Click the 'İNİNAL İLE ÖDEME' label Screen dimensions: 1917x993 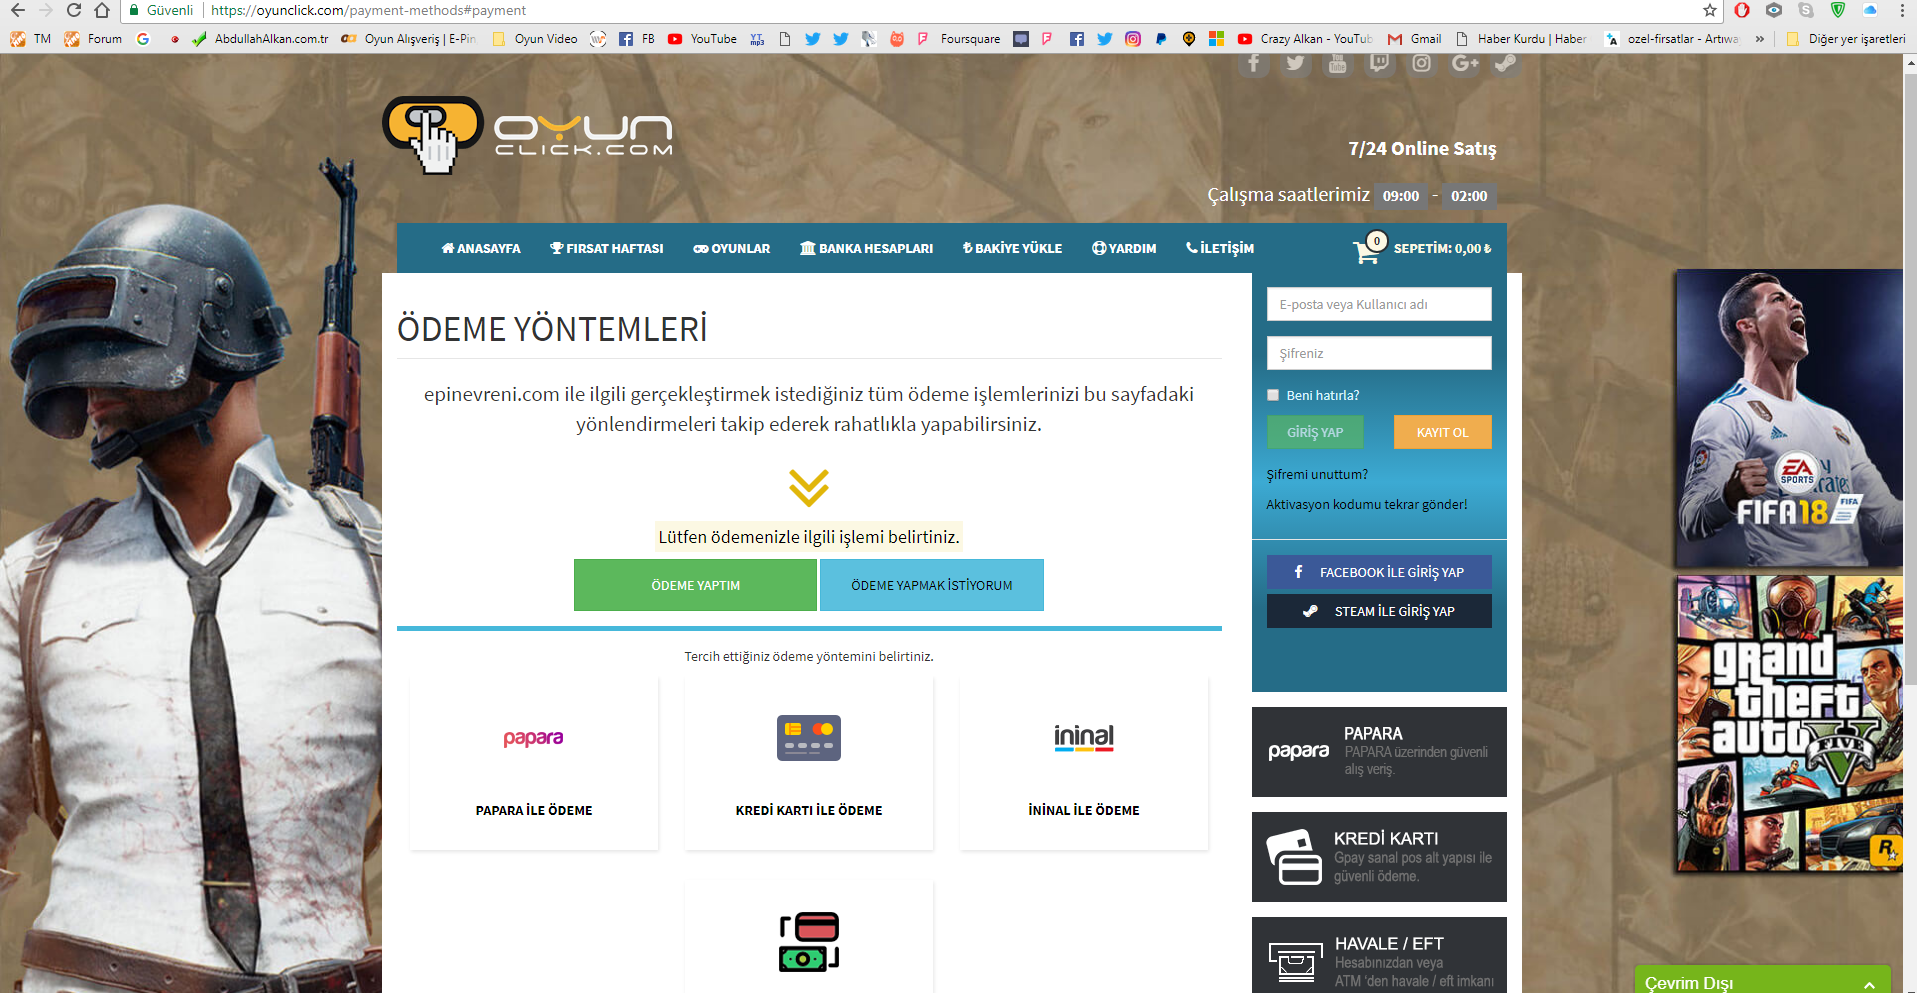(x=1084, y=810)
